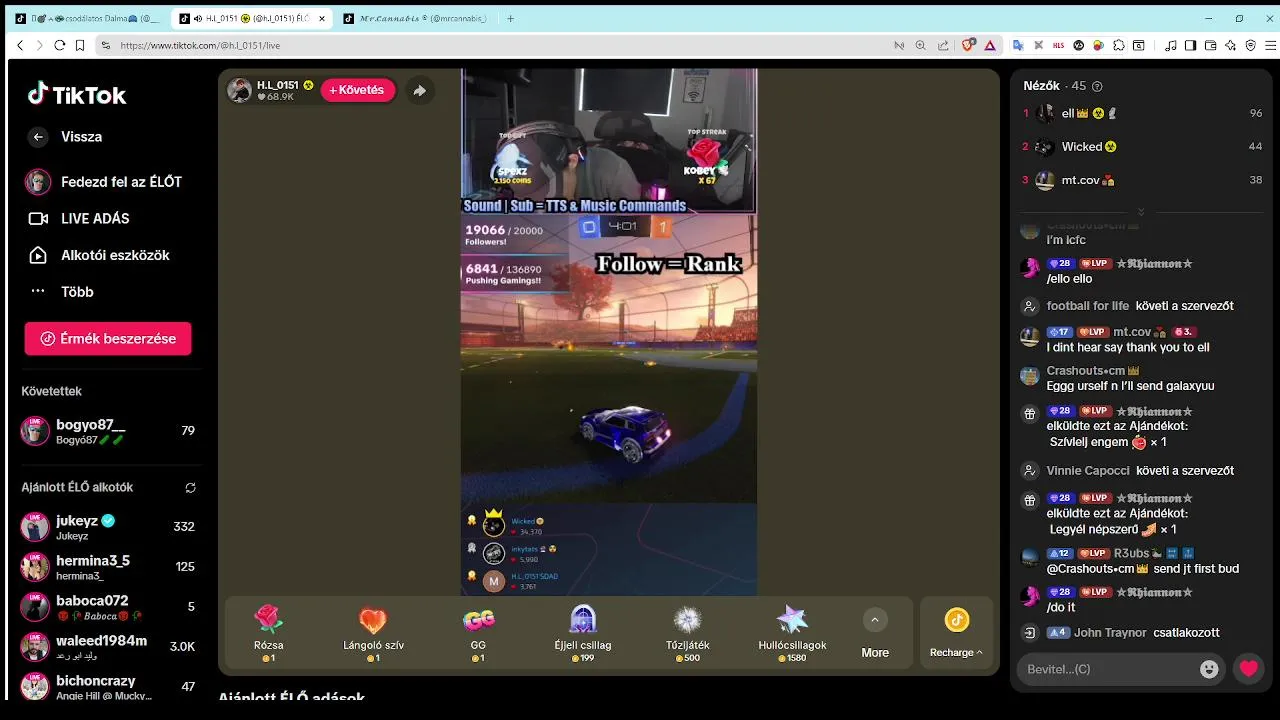Click the browser back button
The width and height of the screenshot is (1280, 720).
[x=20, y=45]
